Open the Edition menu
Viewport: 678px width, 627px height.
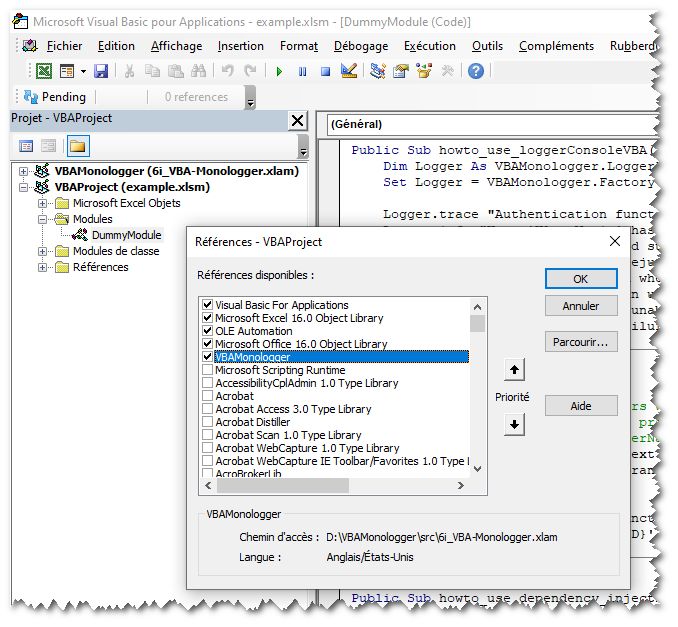tap(116, 46)
